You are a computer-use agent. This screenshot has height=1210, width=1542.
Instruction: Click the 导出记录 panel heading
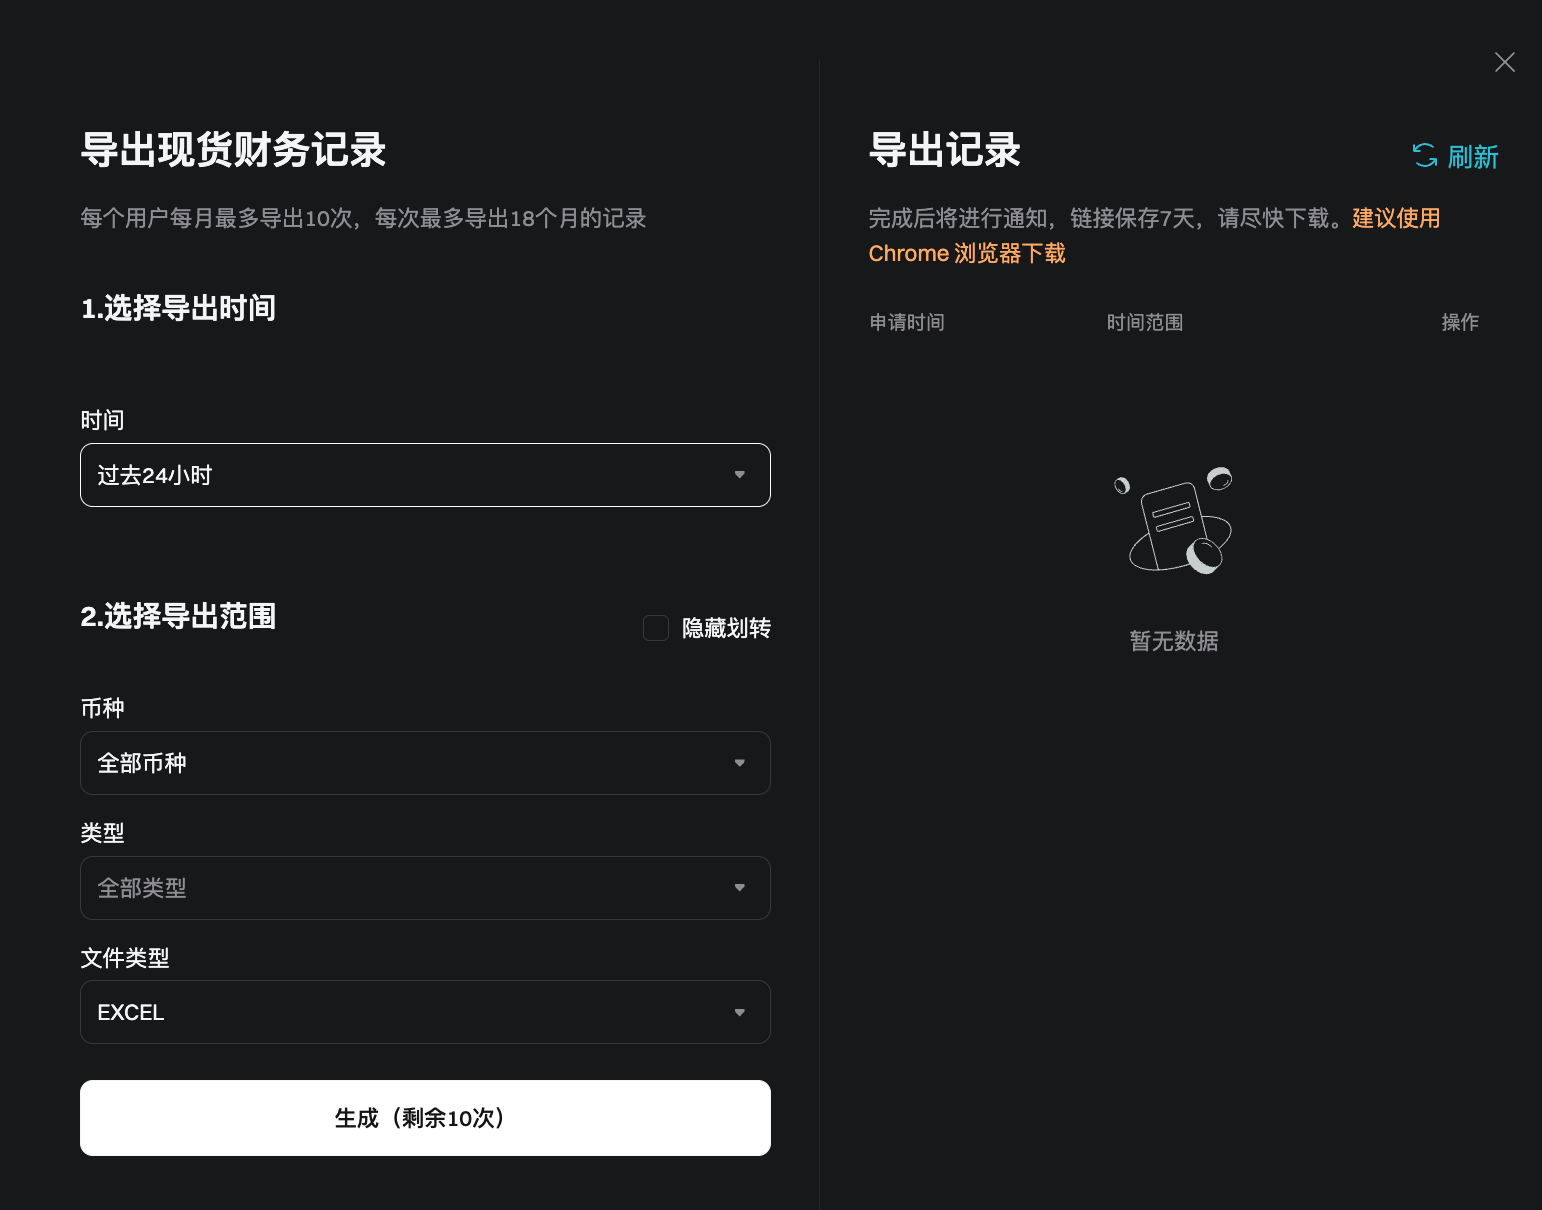[x=944, y=150]
